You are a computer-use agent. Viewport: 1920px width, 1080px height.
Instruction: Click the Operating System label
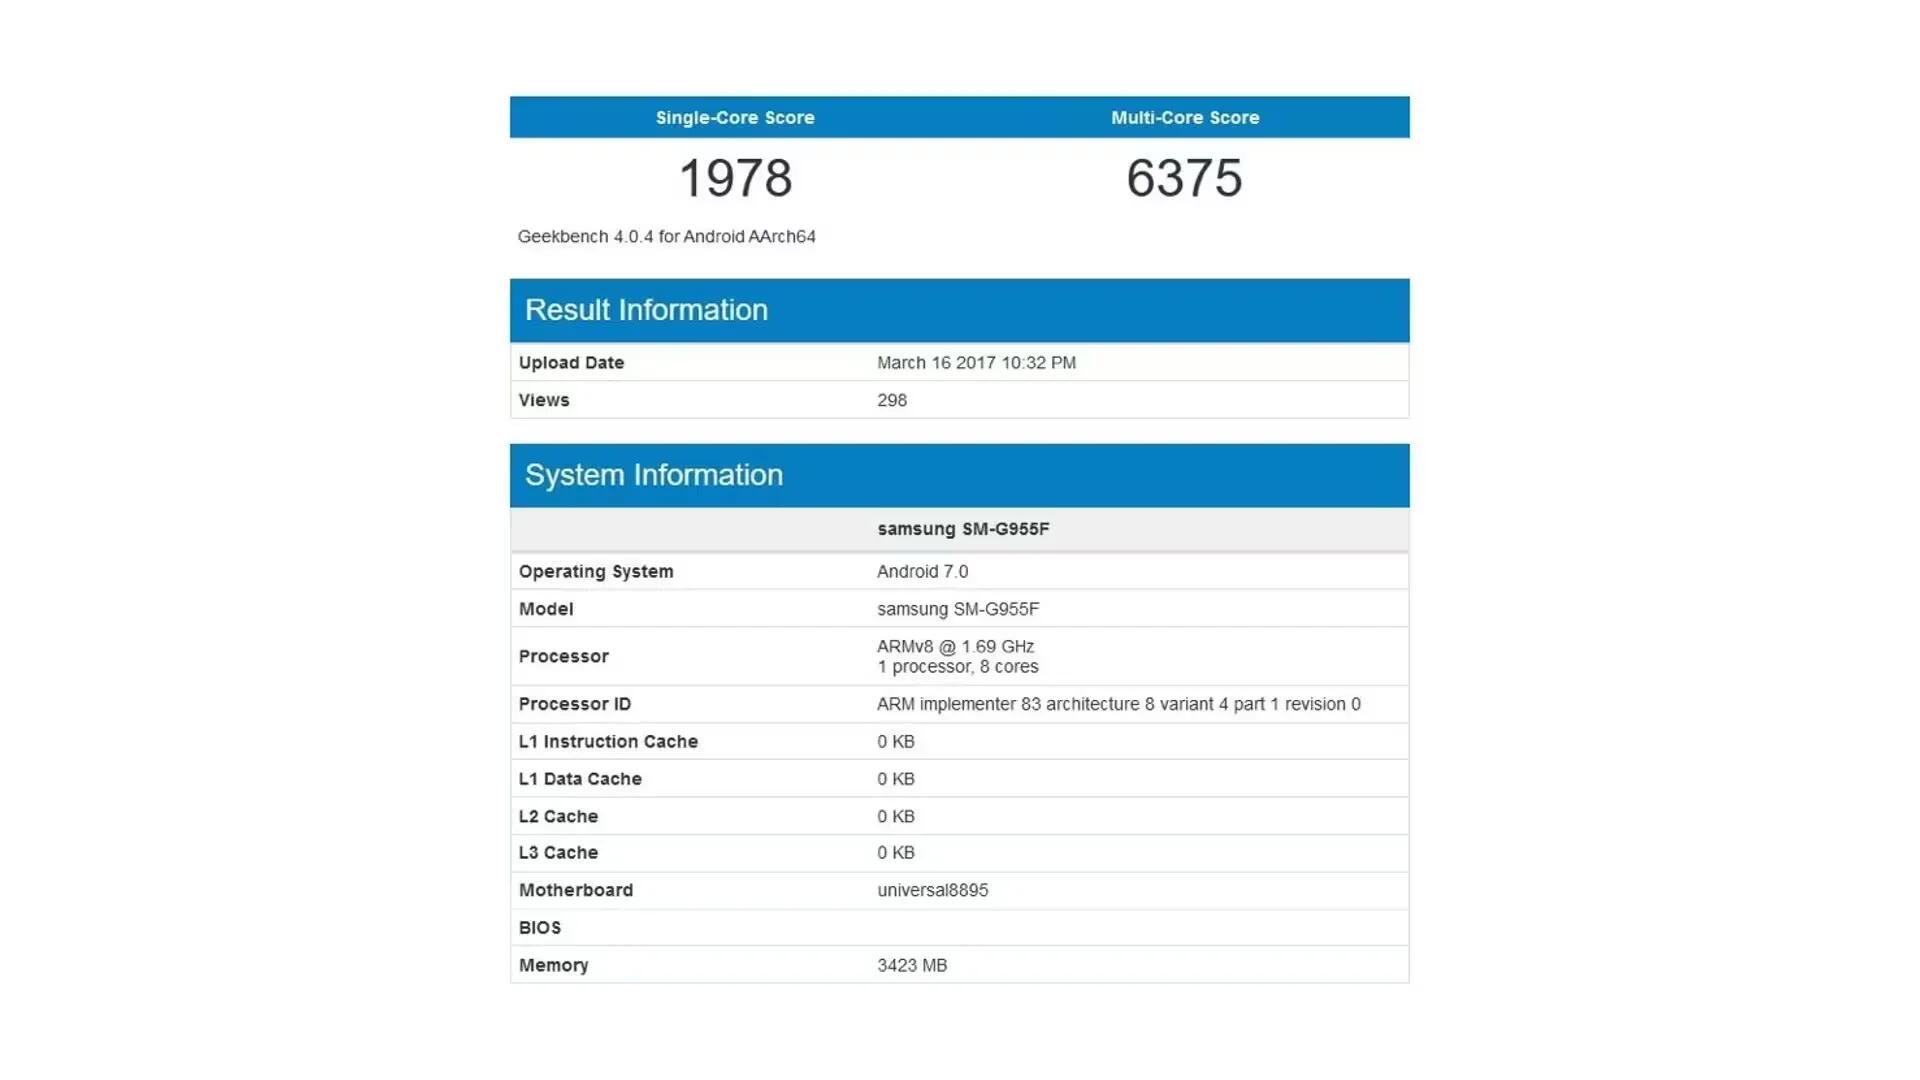point(596,572)
